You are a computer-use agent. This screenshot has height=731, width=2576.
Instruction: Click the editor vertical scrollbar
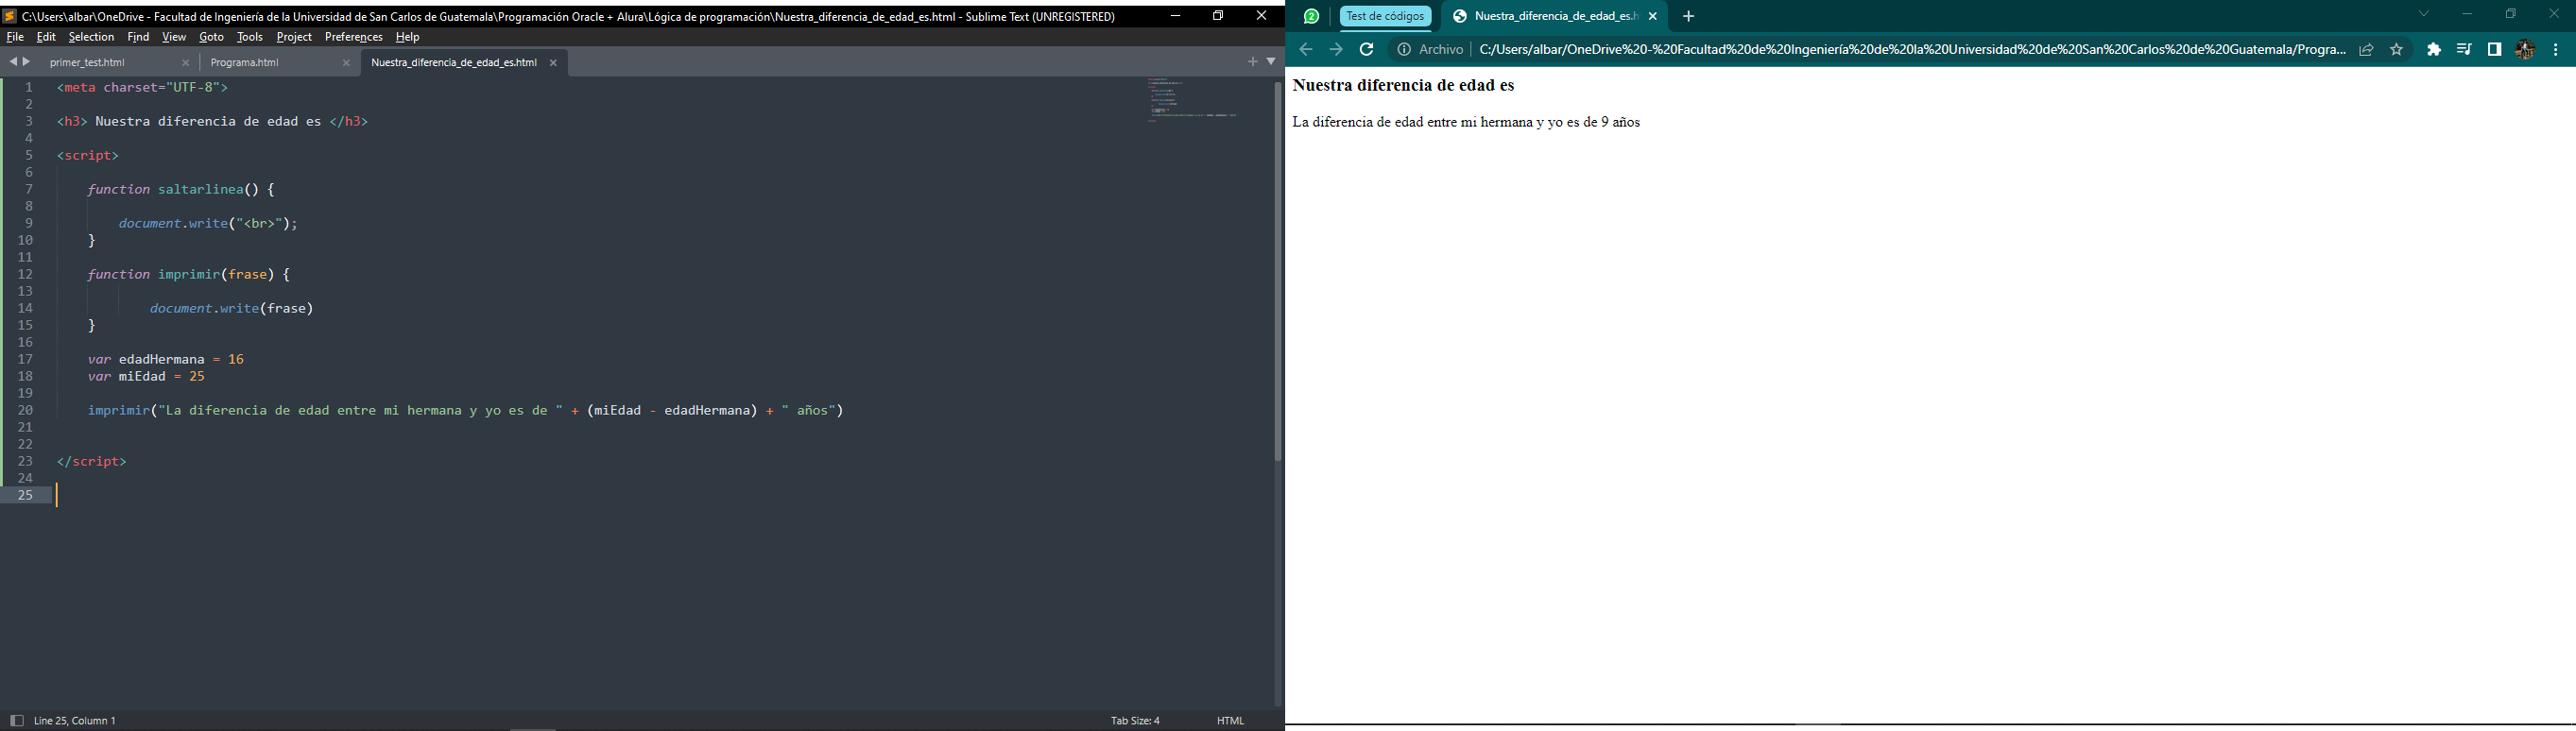(1277, 272)
